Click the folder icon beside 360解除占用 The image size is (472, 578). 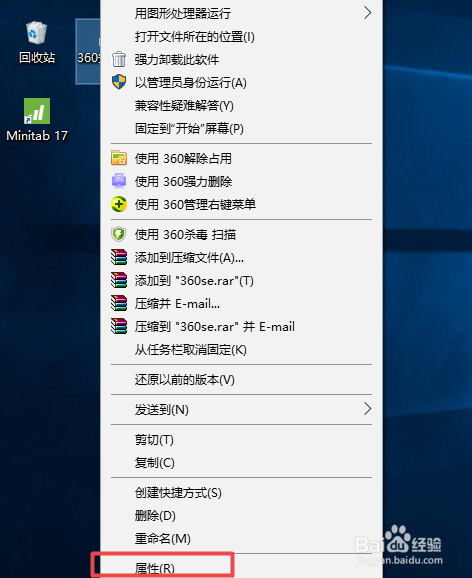[x=119, y=158]
